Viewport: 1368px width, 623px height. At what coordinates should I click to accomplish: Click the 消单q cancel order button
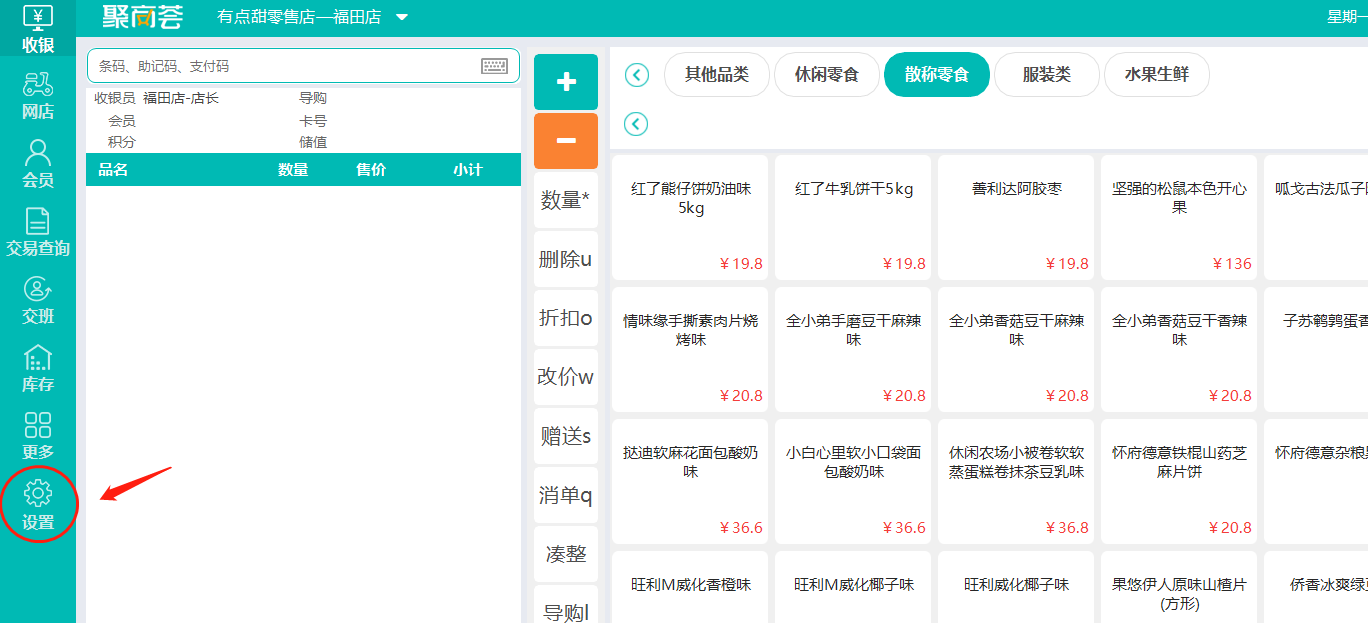(566, 495)
